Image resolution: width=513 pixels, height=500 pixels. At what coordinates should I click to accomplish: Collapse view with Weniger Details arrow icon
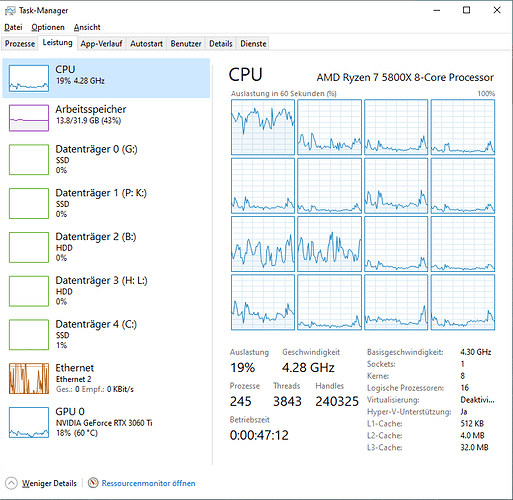[x=11, y=483]
